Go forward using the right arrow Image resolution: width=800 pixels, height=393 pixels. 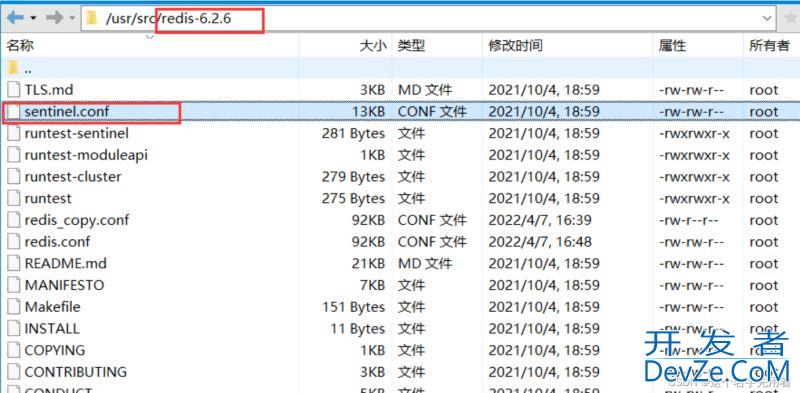point(54,18)
